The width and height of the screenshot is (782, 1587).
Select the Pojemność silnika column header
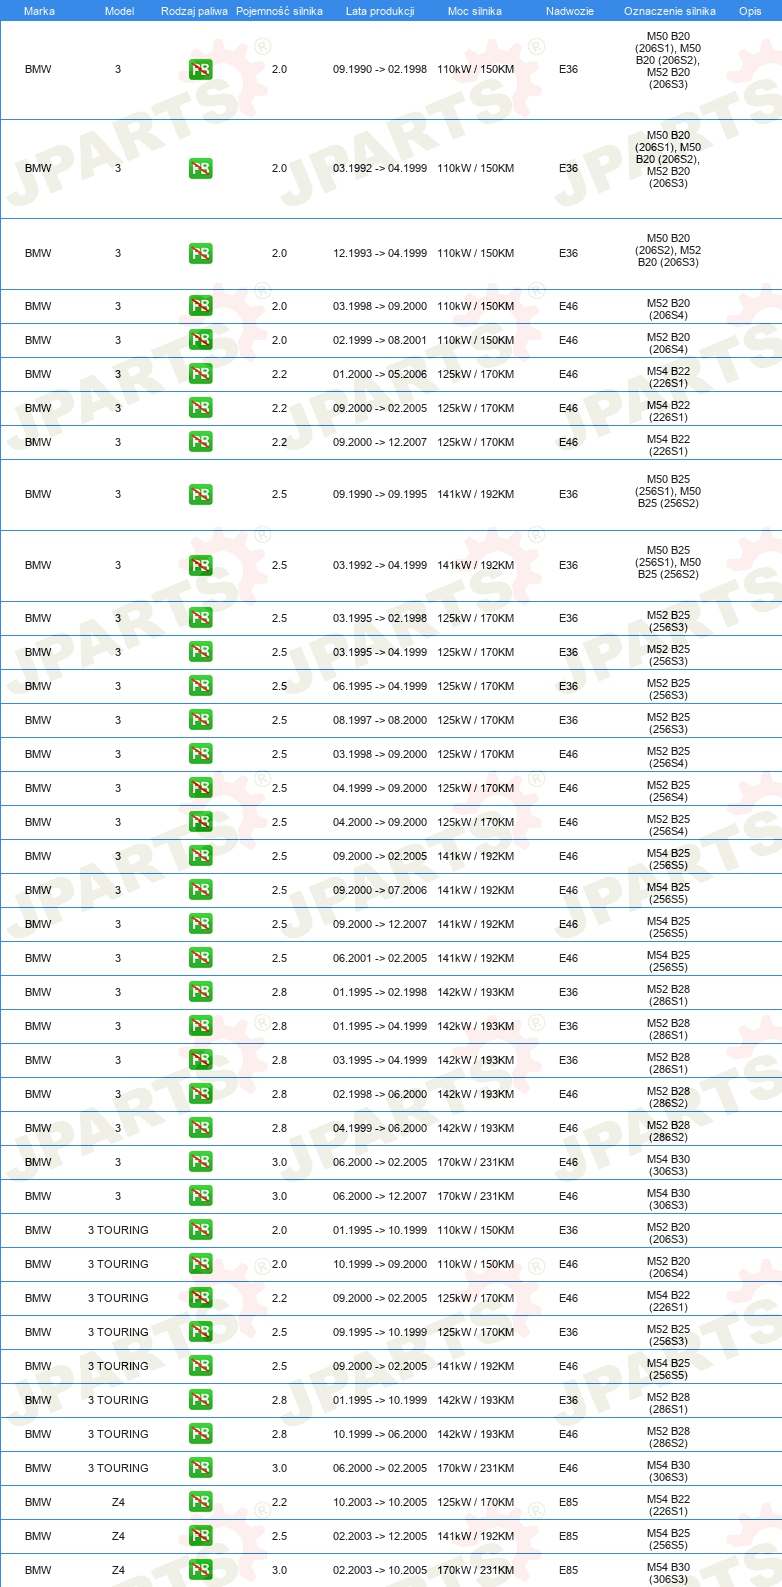(x=279, y=11)
